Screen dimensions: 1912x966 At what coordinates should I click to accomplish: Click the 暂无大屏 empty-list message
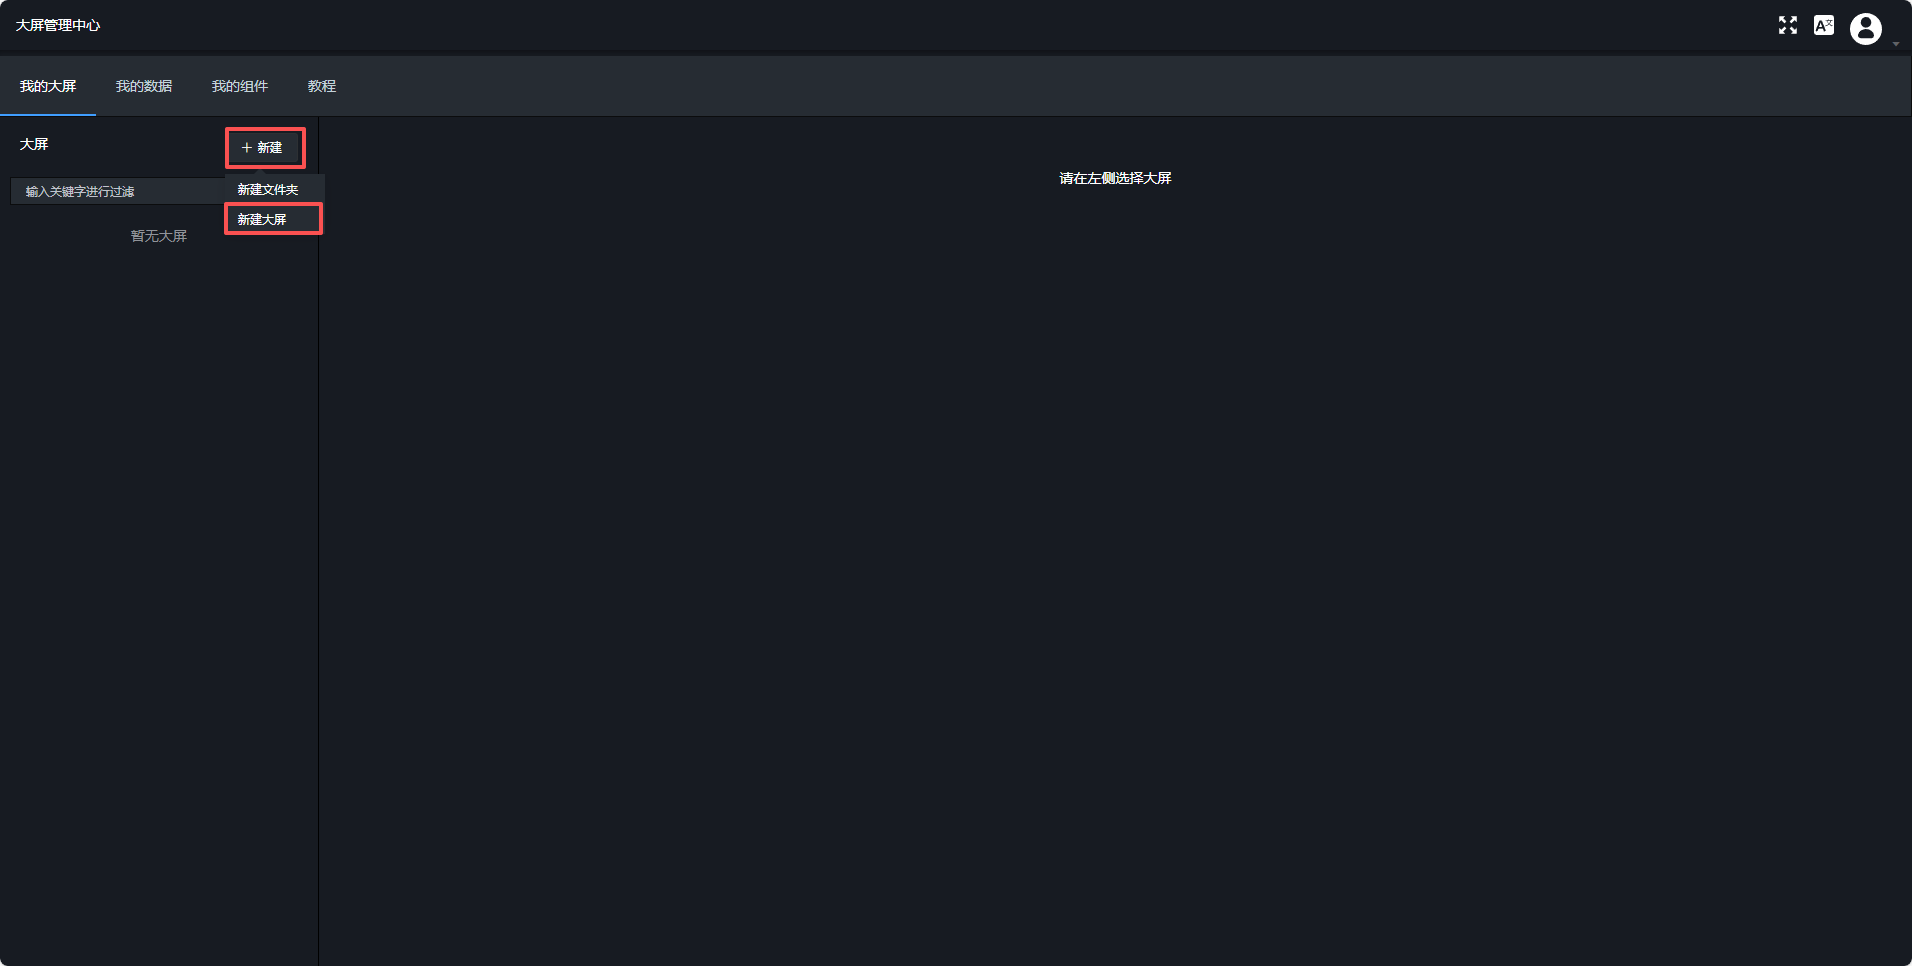(159, 236)
